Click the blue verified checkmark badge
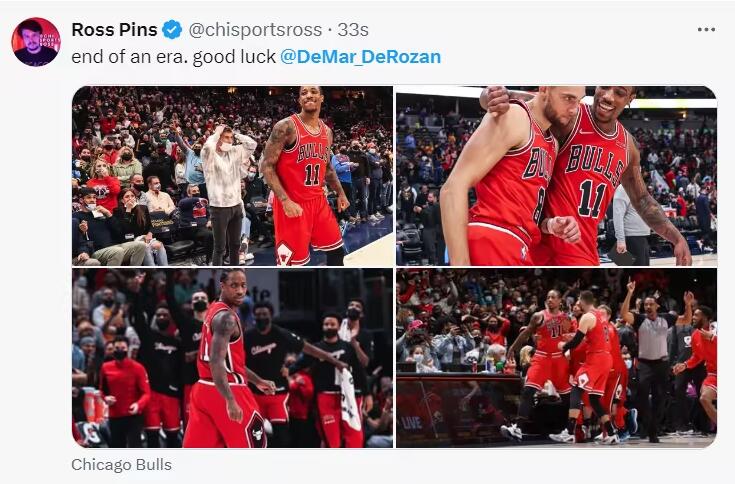 (172, 30)
